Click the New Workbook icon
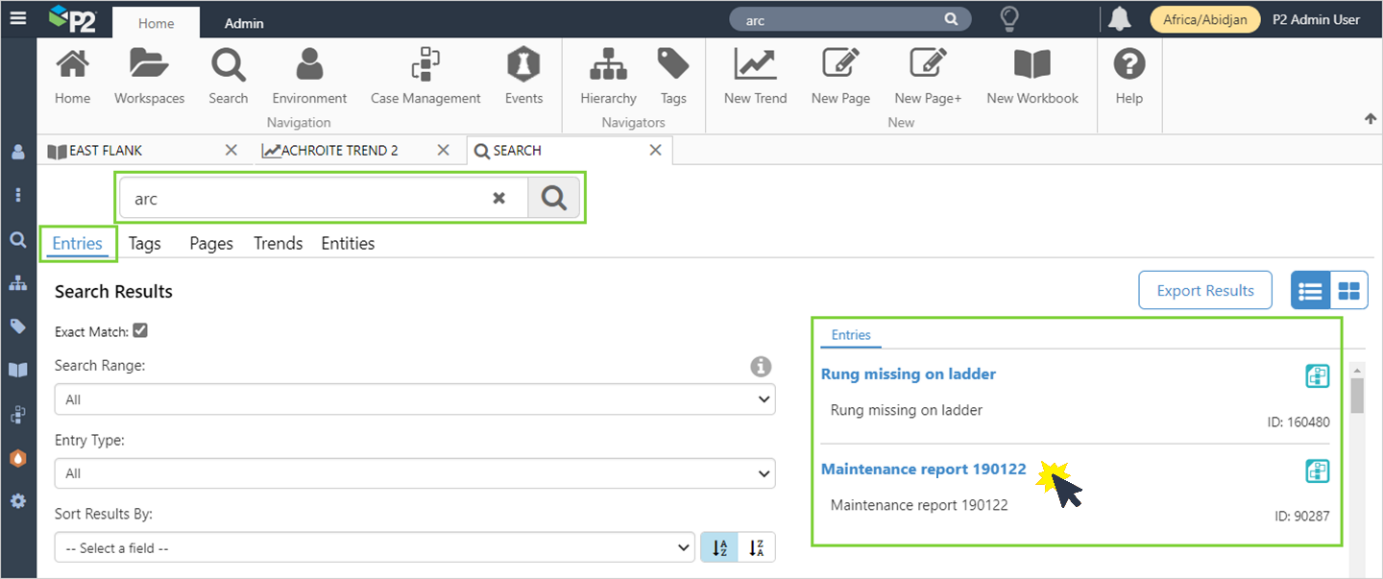This screenshot has height=579, width=1383. pos(1032,76)
